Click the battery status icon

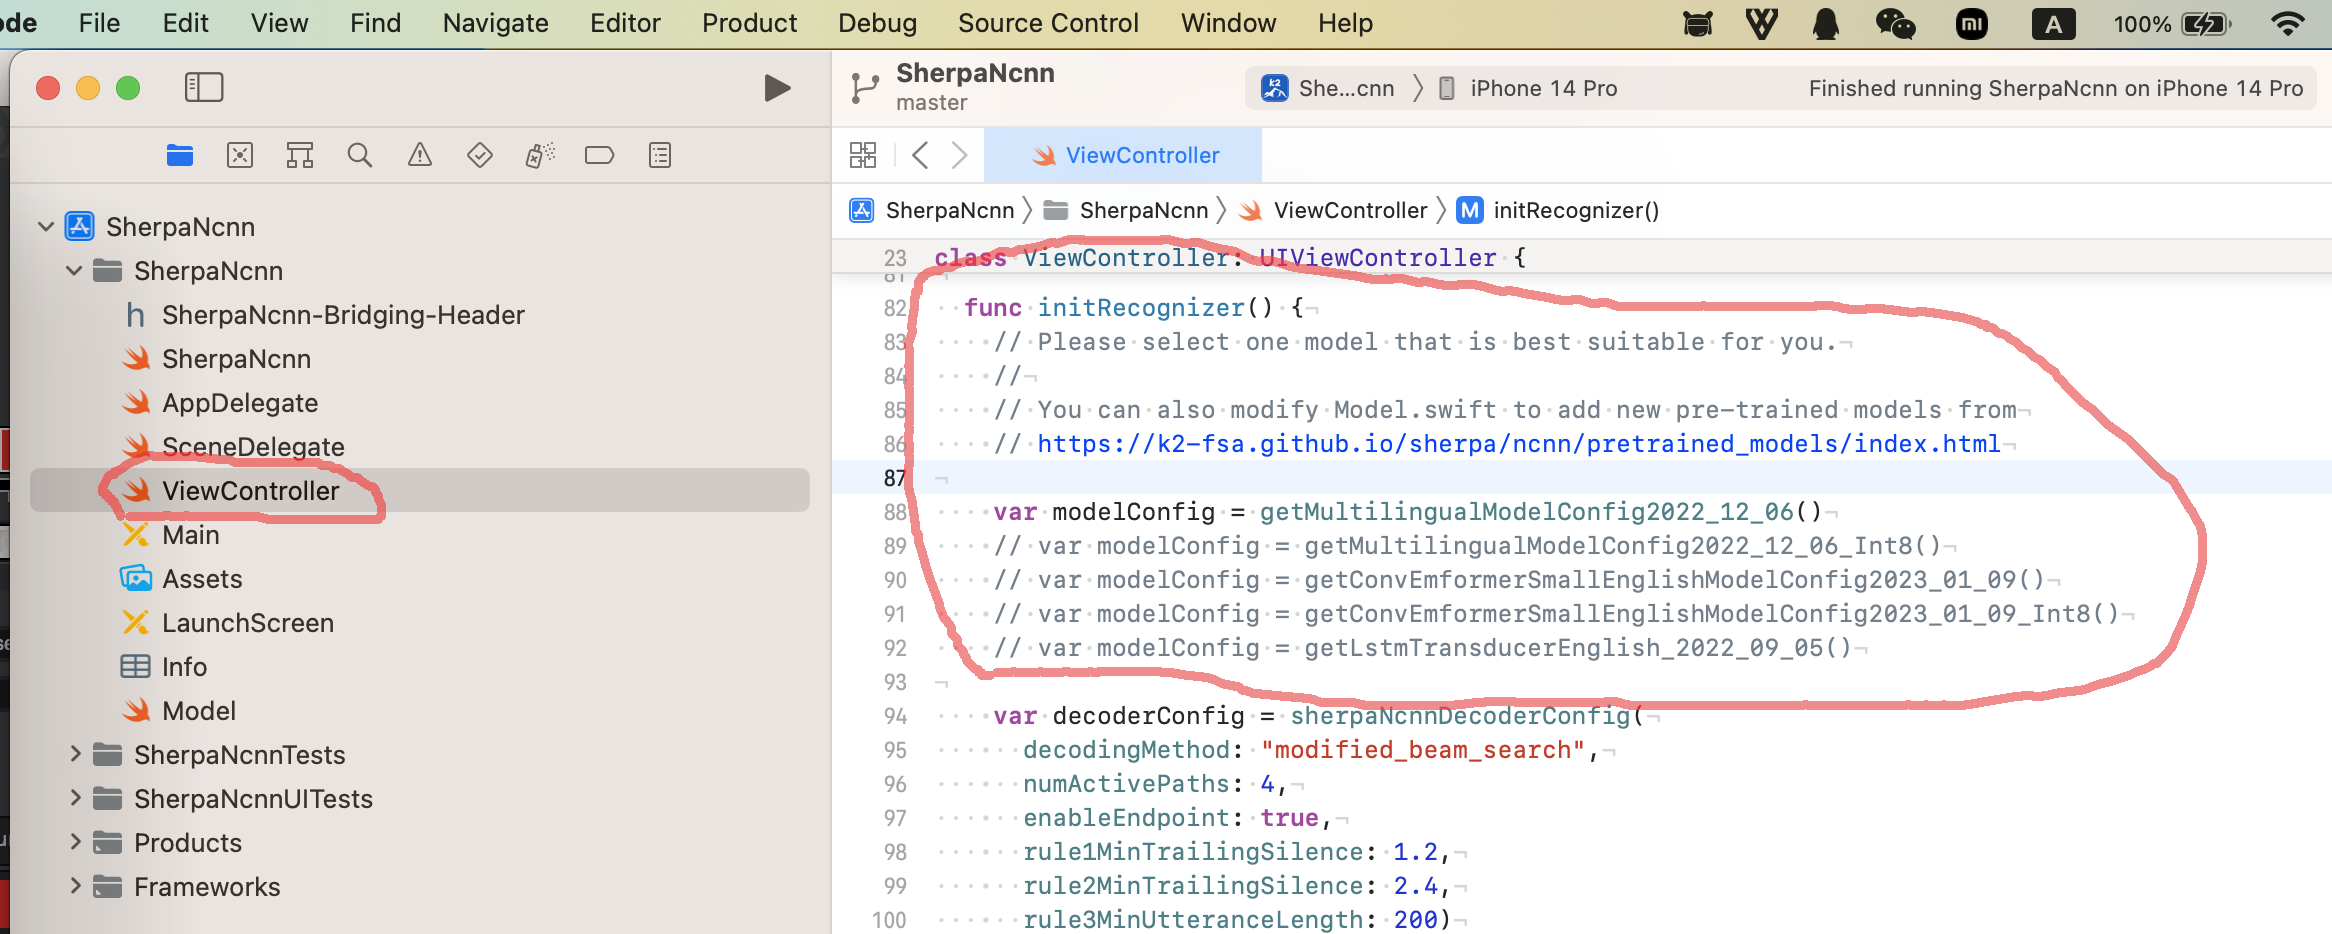click(2206, 23)
